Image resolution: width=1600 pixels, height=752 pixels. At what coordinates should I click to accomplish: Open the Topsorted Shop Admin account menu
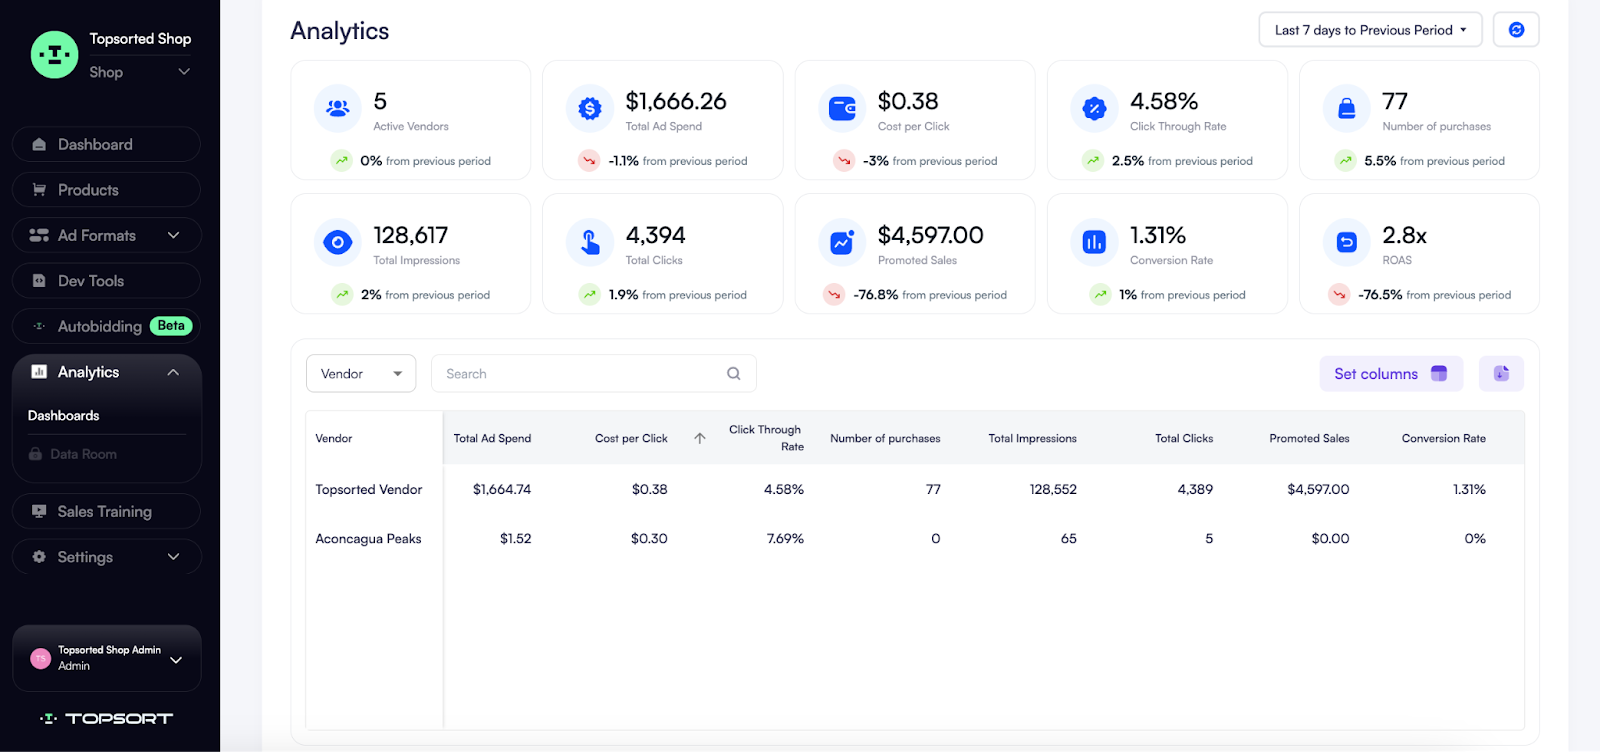point(106,658)
